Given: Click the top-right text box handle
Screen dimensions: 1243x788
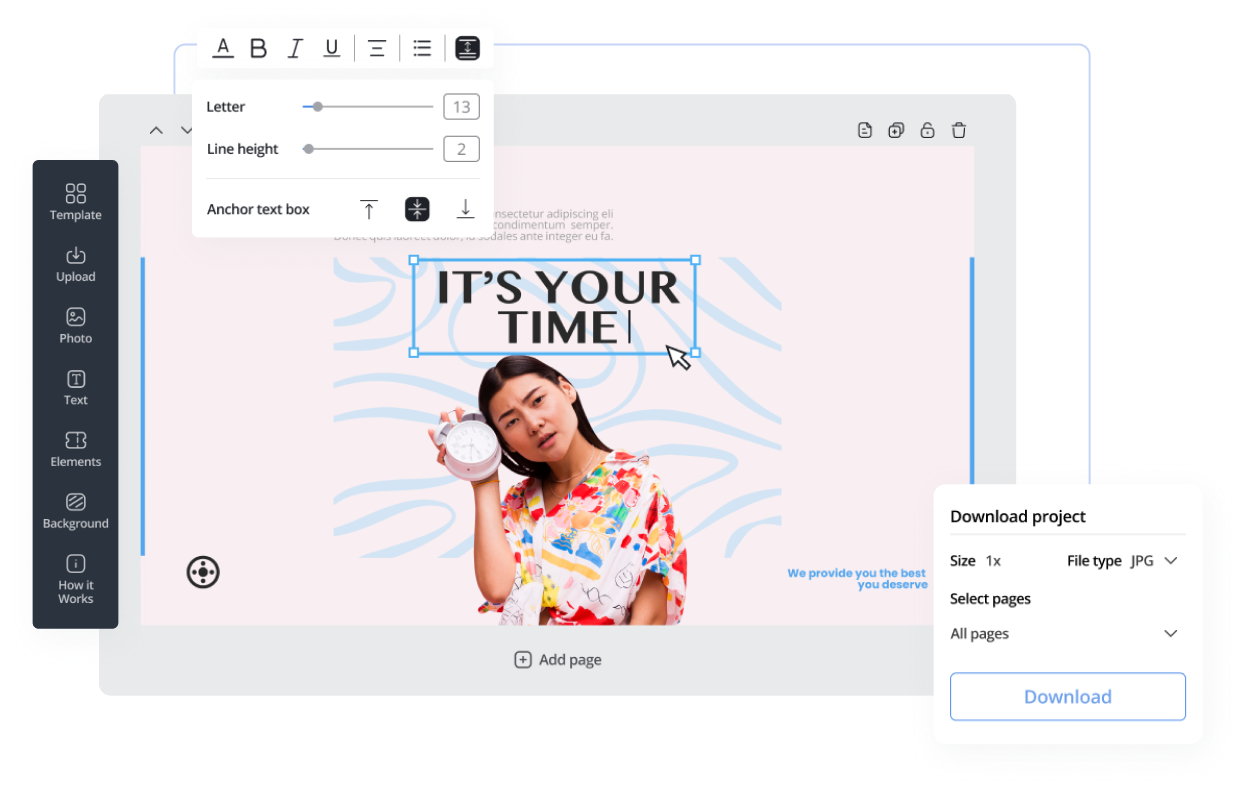Looking at the screenshot, I should point(696,260).
